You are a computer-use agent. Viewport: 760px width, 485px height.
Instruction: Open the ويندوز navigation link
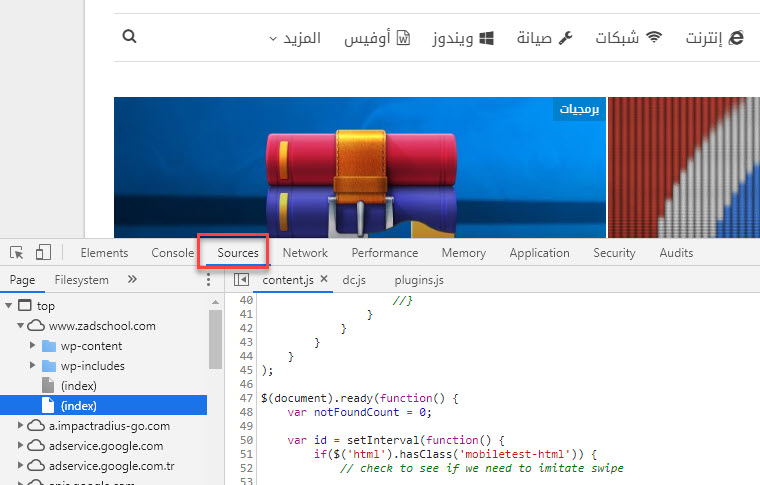pyautogui.click(x=453, y=38)
